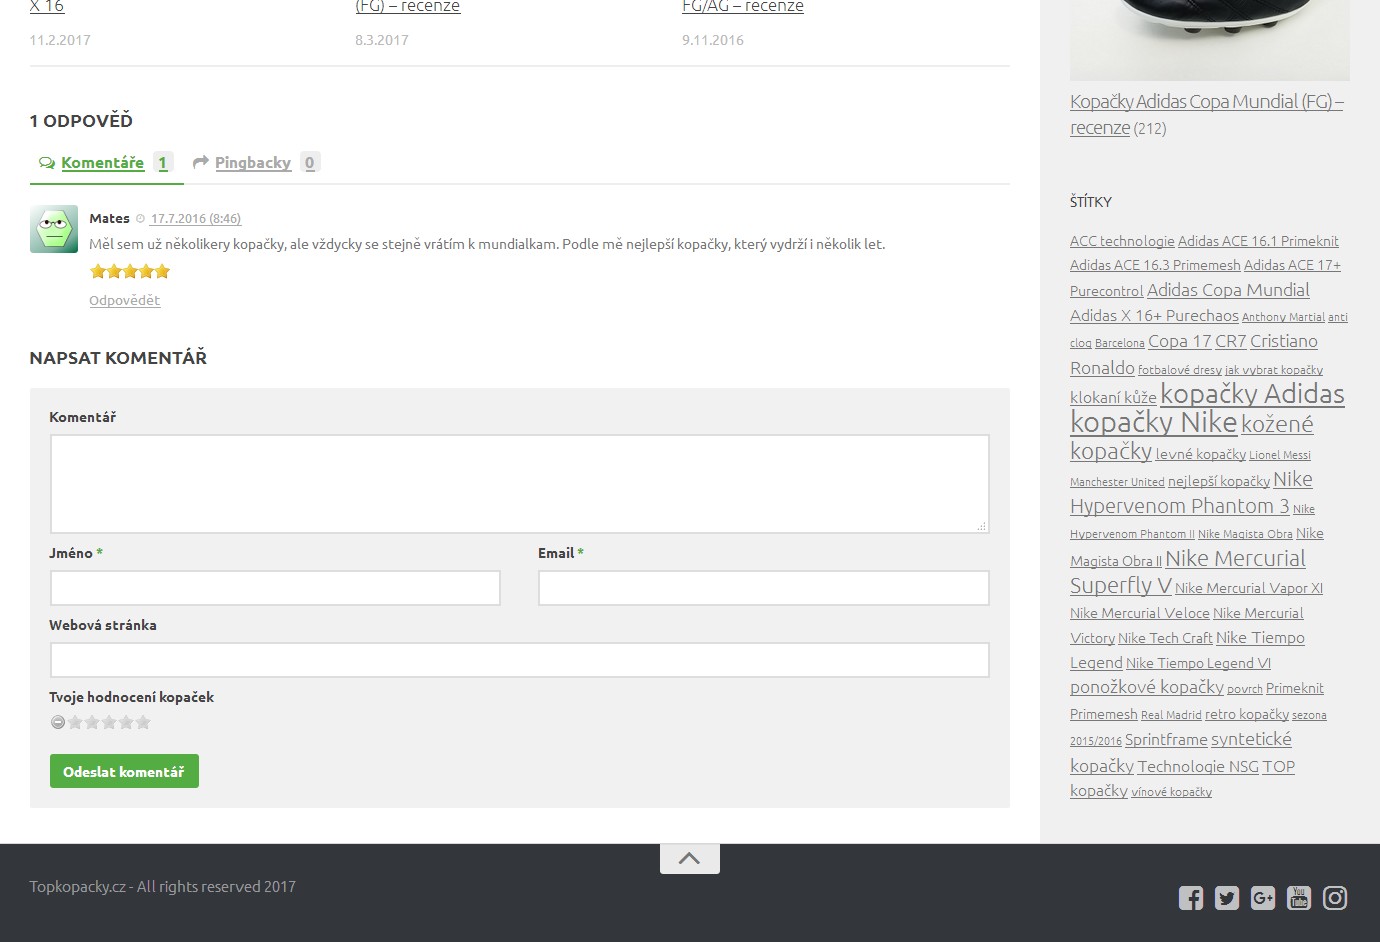Click the Odeslat komentář button
This screenshot has height=942, width=1380.
click(124, 771)
